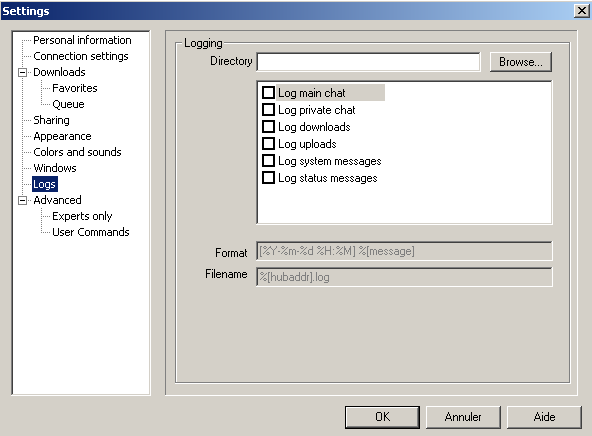Tick the Log private chat checkbox

coord(268,109)
